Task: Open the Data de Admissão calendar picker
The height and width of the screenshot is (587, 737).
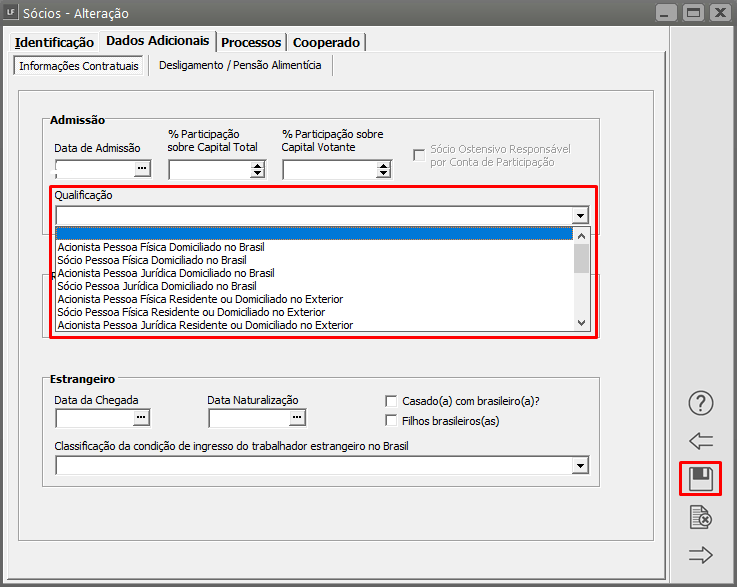Action: [142, 169]
